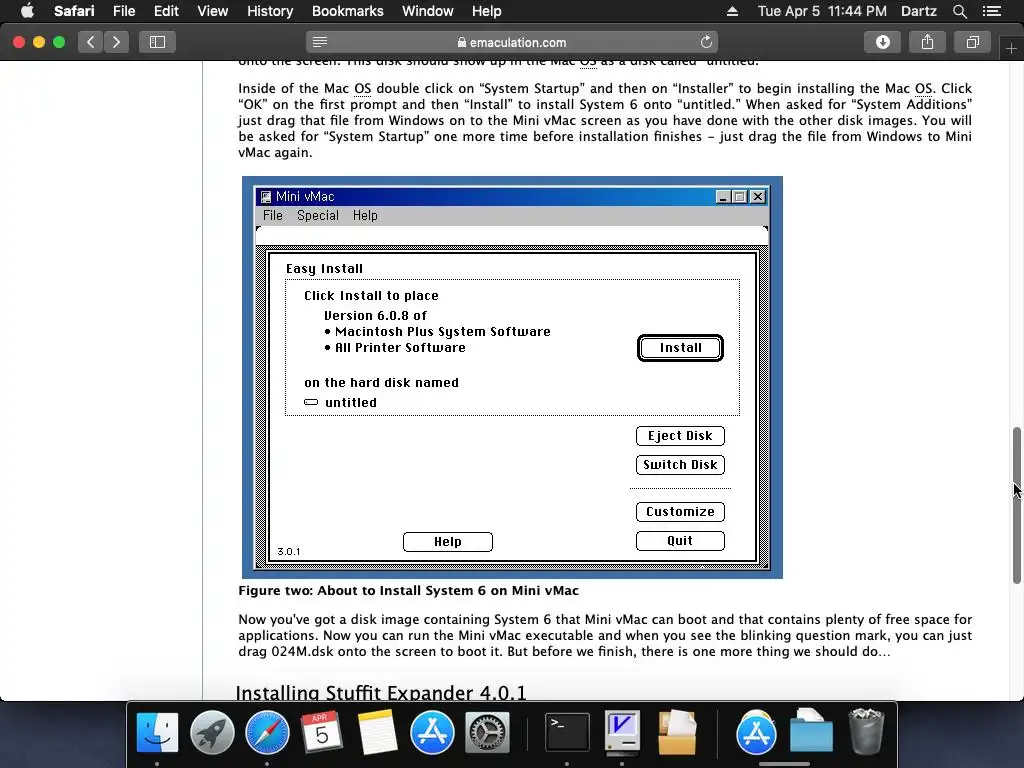Switch to Safari compass in Dock
Screen dimensions: 1024x768
pyautogui.click(x=267, y=732)
